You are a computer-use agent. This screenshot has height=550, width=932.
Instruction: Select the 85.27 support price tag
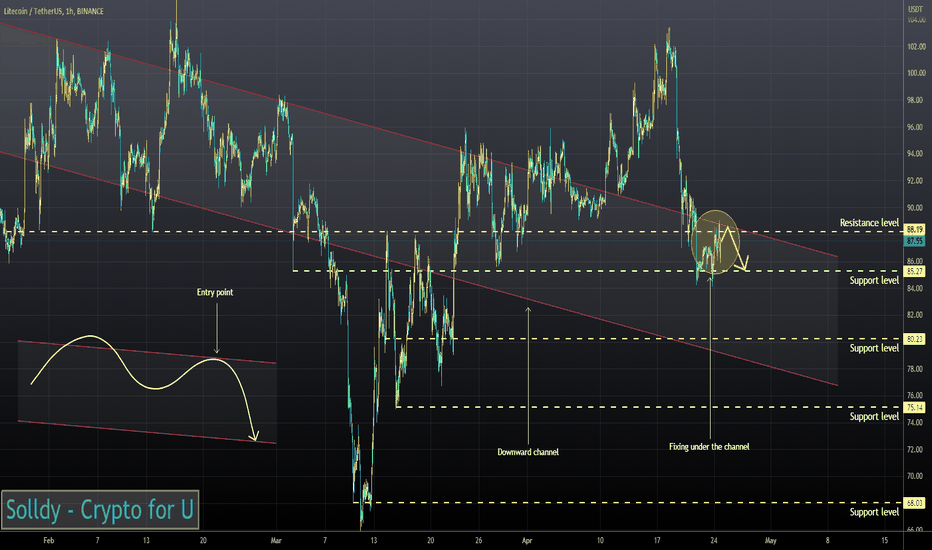[x=914, y=271]
